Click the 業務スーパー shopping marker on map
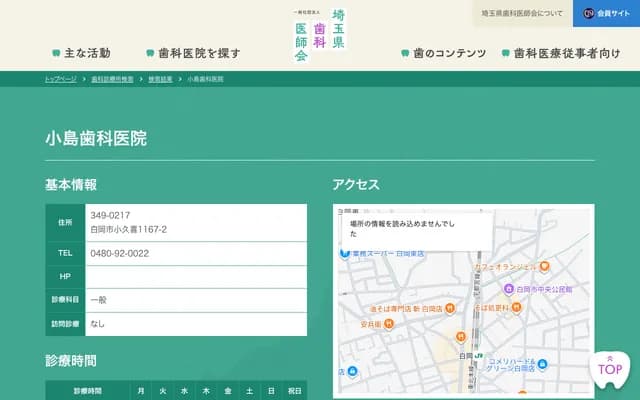Viewport: 640px width, 400px height. tap(345, 254)
